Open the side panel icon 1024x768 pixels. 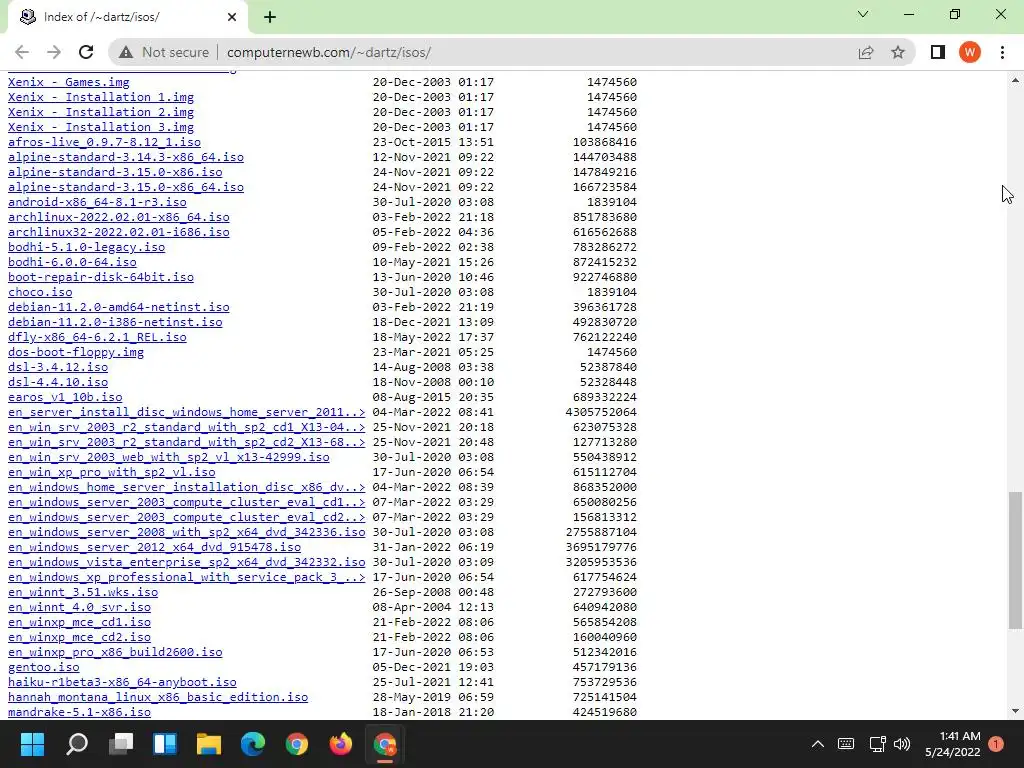938,52
